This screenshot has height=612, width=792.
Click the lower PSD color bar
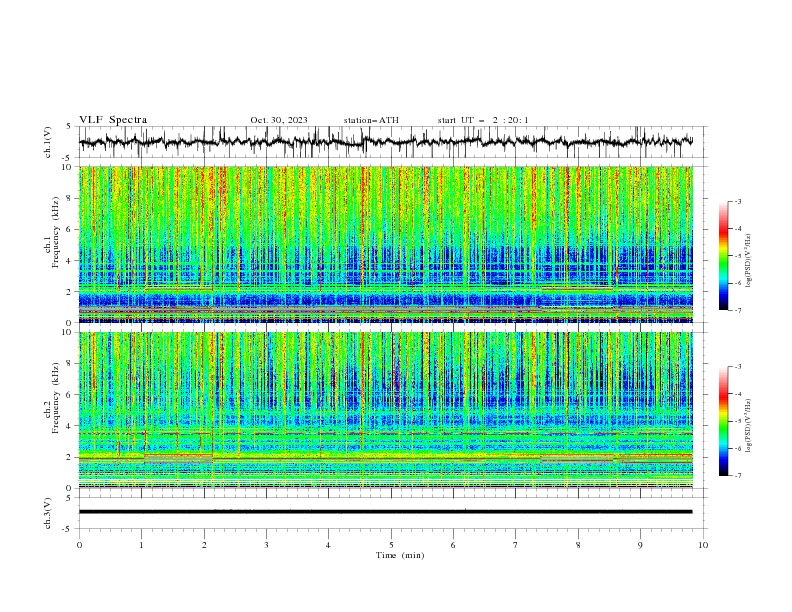[x=723, y=421]
